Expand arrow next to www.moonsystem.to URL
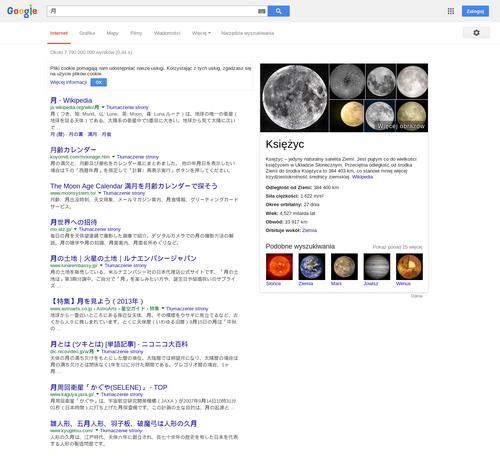The width and height of the screenshot is (500, 456). [99, 193]
